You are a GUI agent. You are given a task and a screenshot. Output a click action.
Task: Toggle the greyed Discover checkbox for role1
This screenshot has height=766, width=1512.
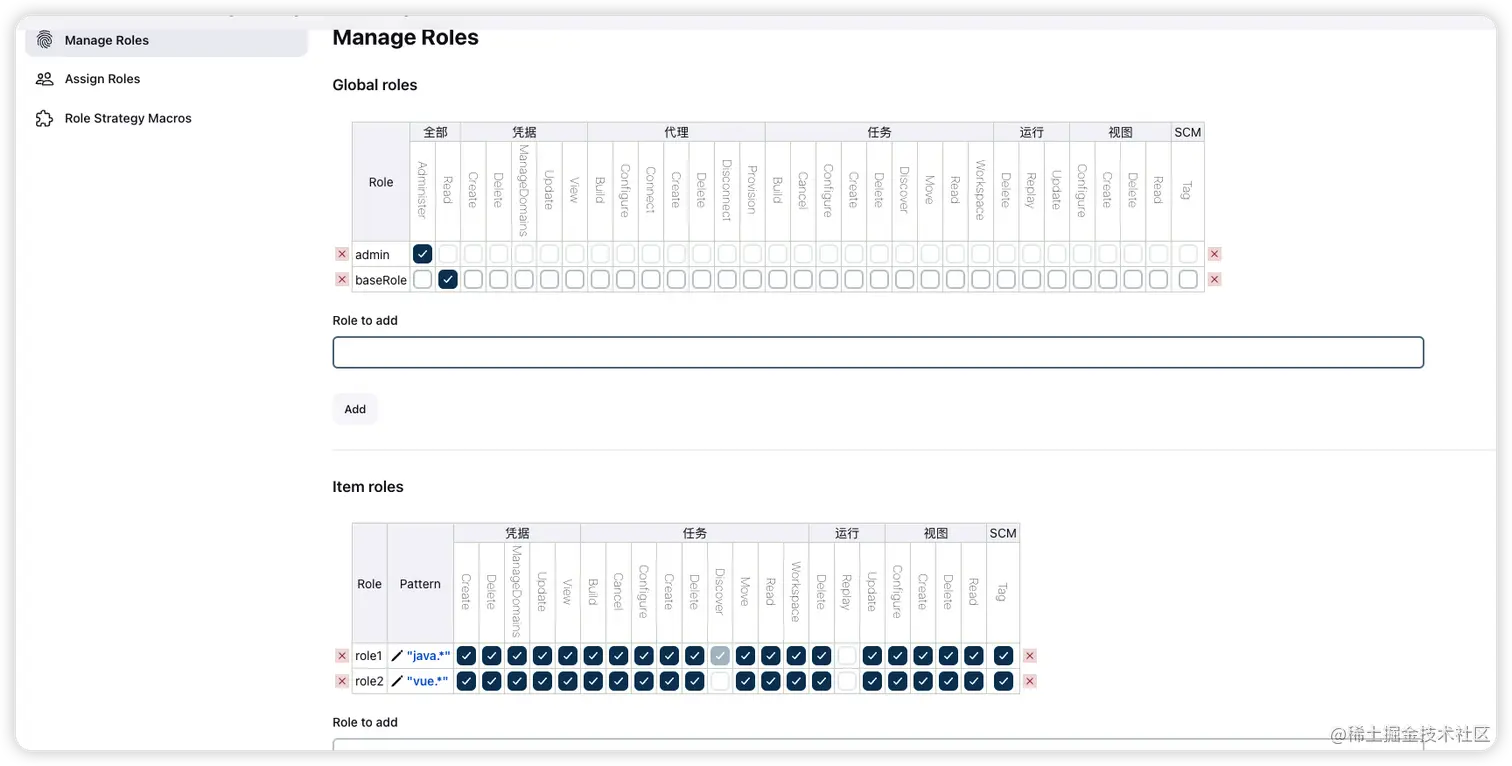coord(720,656)
